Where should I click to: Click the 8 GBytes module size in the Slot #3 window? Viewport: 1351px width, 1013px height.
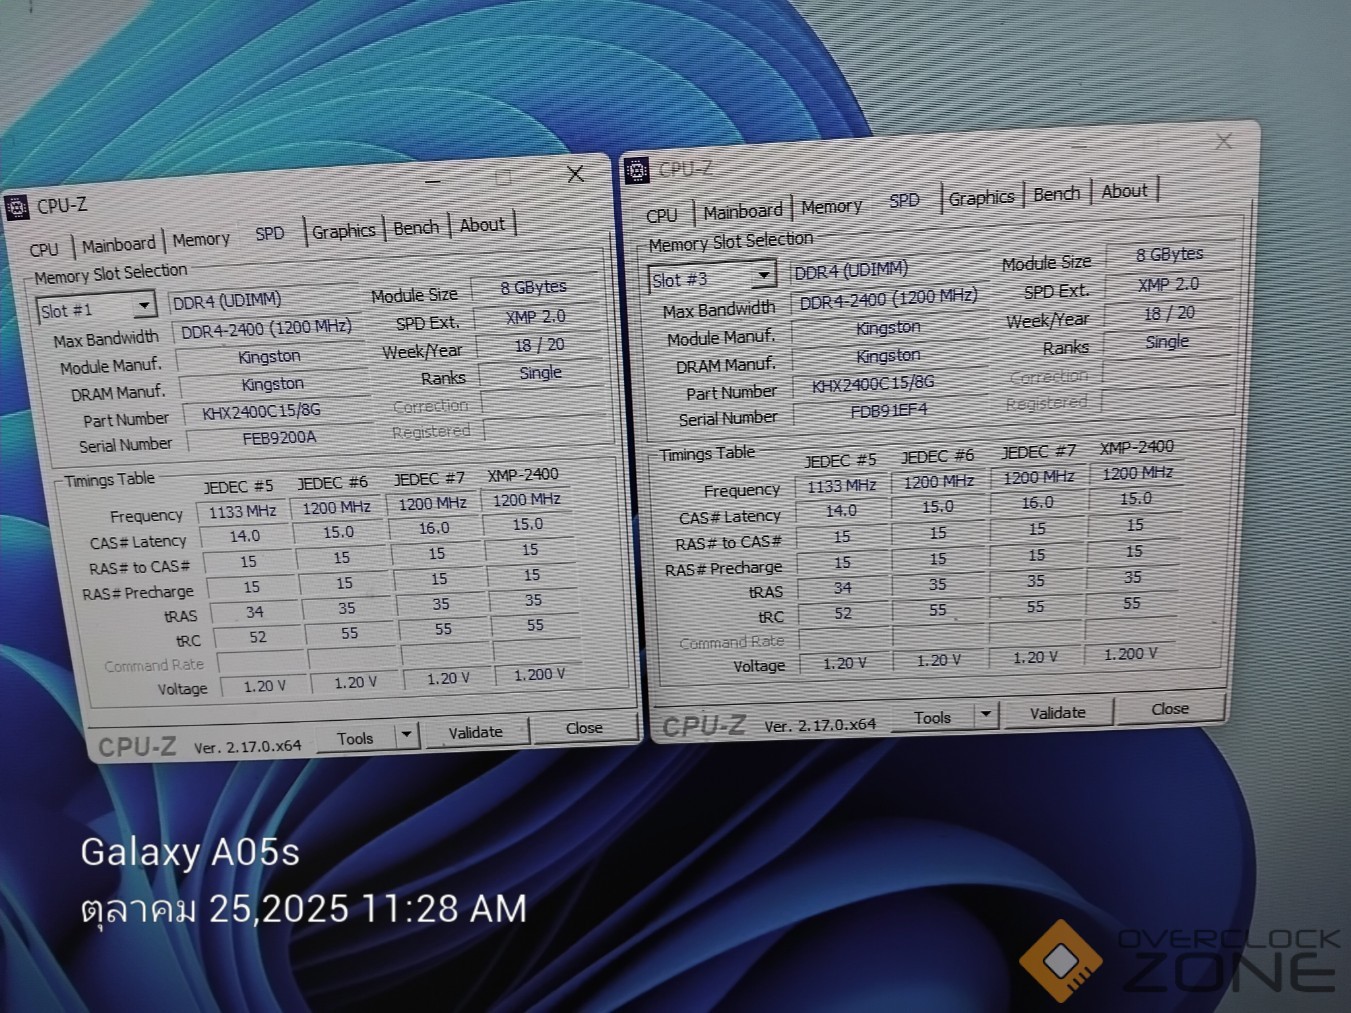[1169, 254]
